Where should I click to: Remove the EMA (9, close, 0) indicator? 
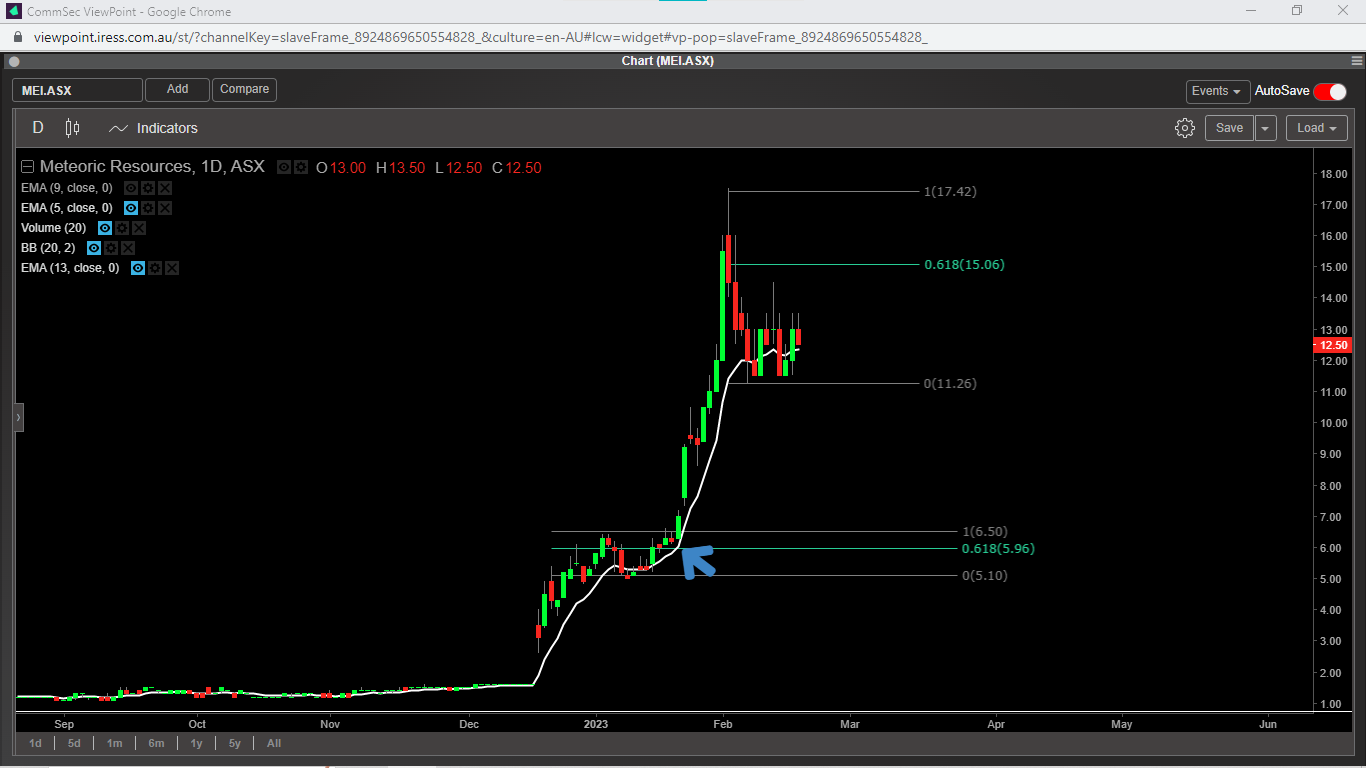point(165,188)
